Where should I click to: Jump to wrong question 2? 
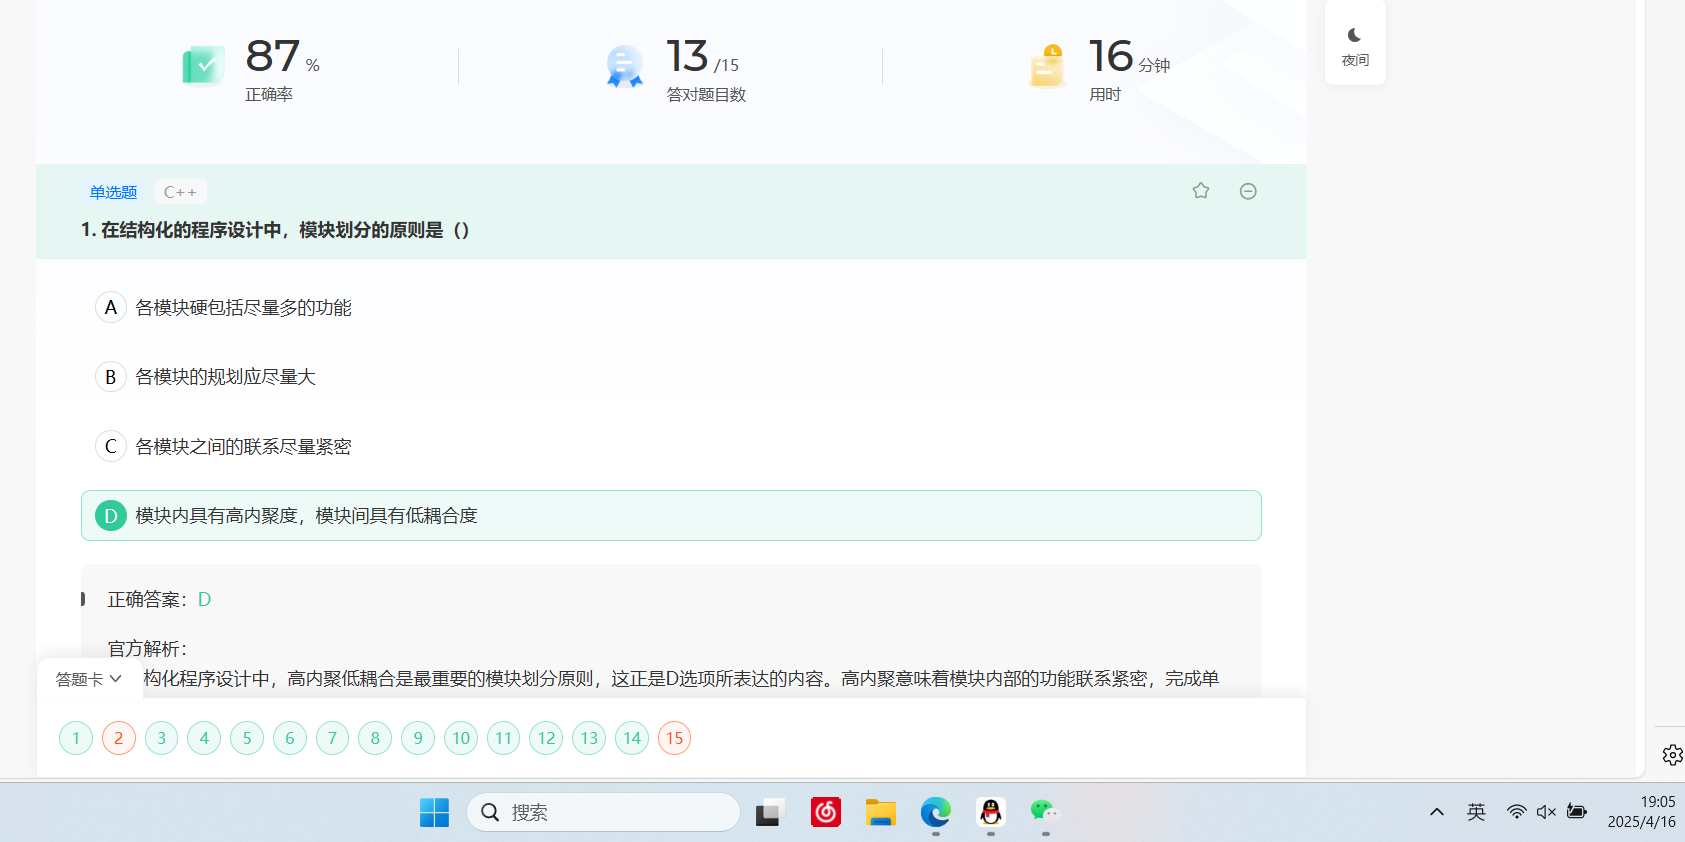click(x=119, y=738)
